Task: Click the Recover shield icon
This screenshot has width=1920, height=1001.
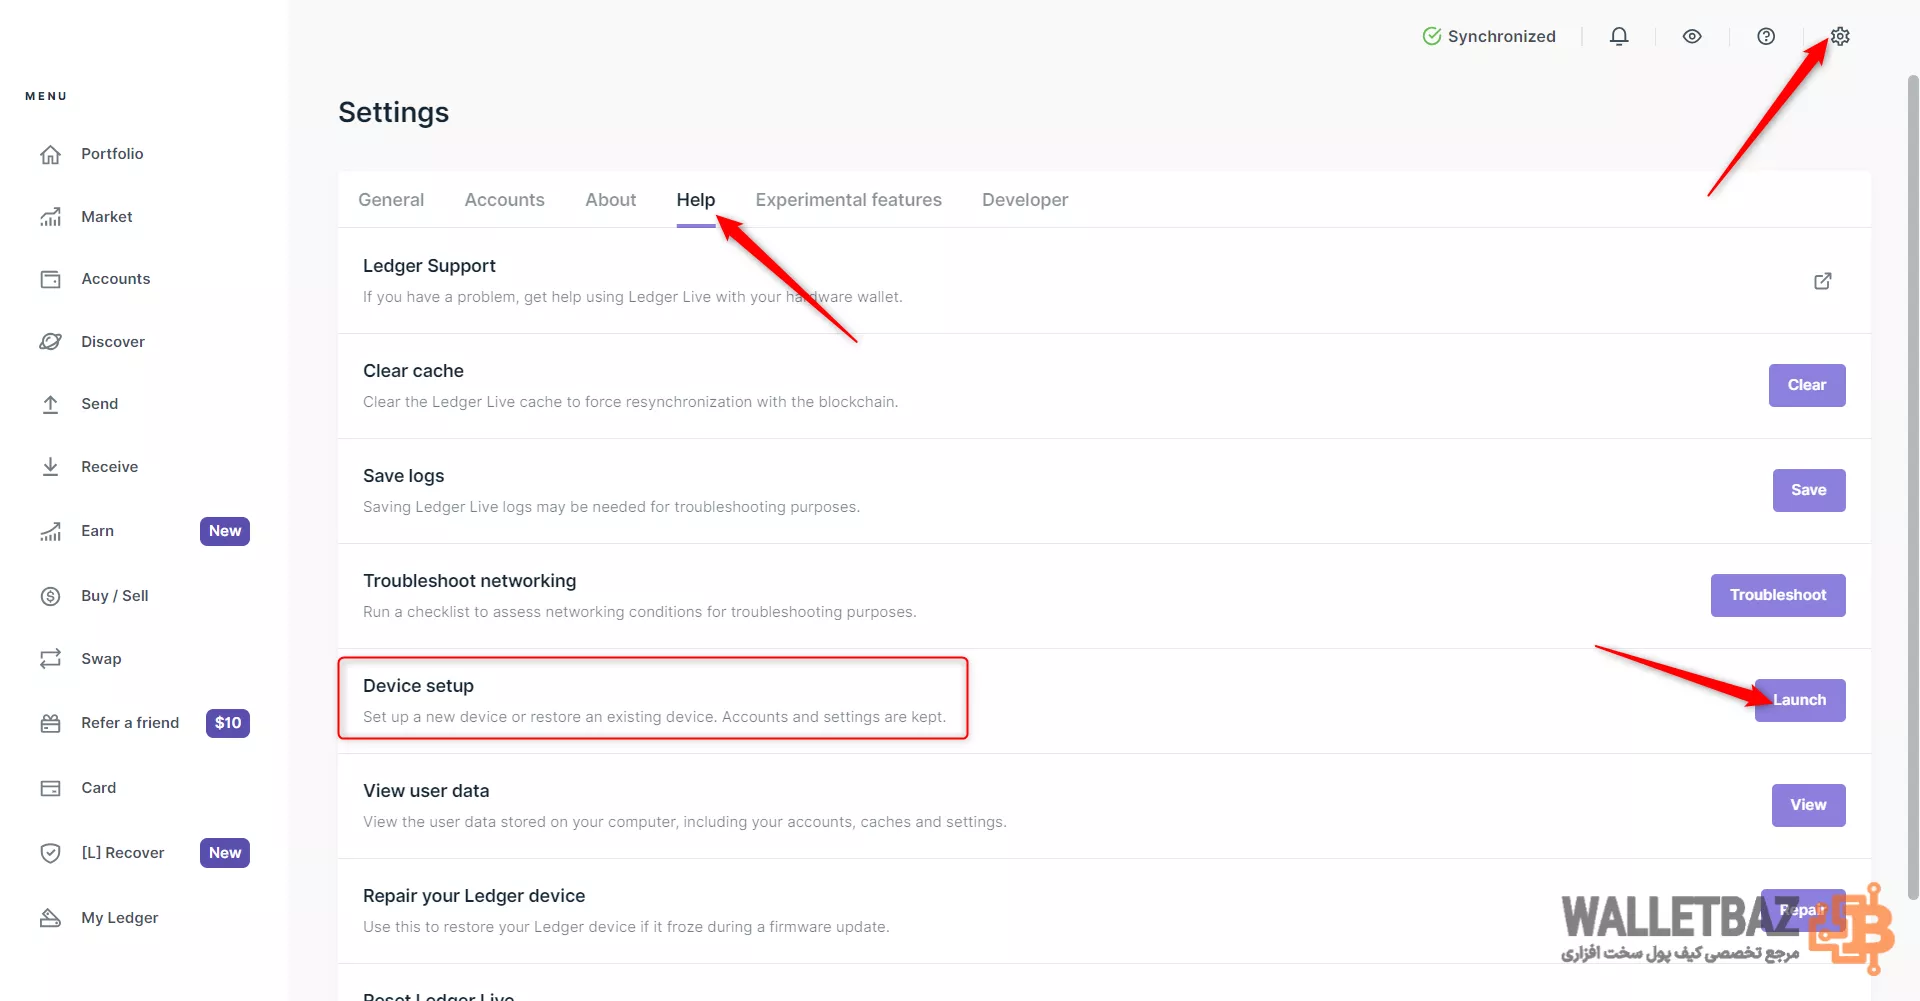Action: [51, 853]
